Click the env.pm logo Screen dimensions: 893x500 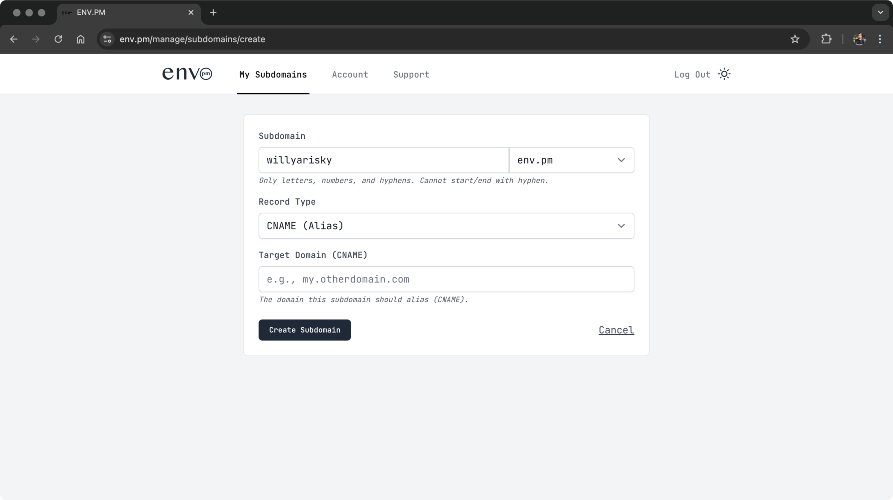(187, 73)
